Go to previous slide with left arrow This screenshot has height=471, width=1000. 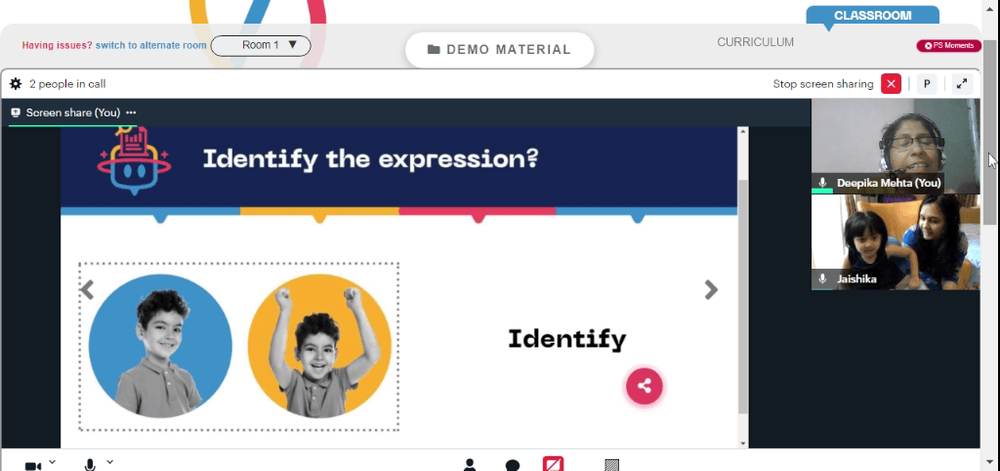pos(87,290)
